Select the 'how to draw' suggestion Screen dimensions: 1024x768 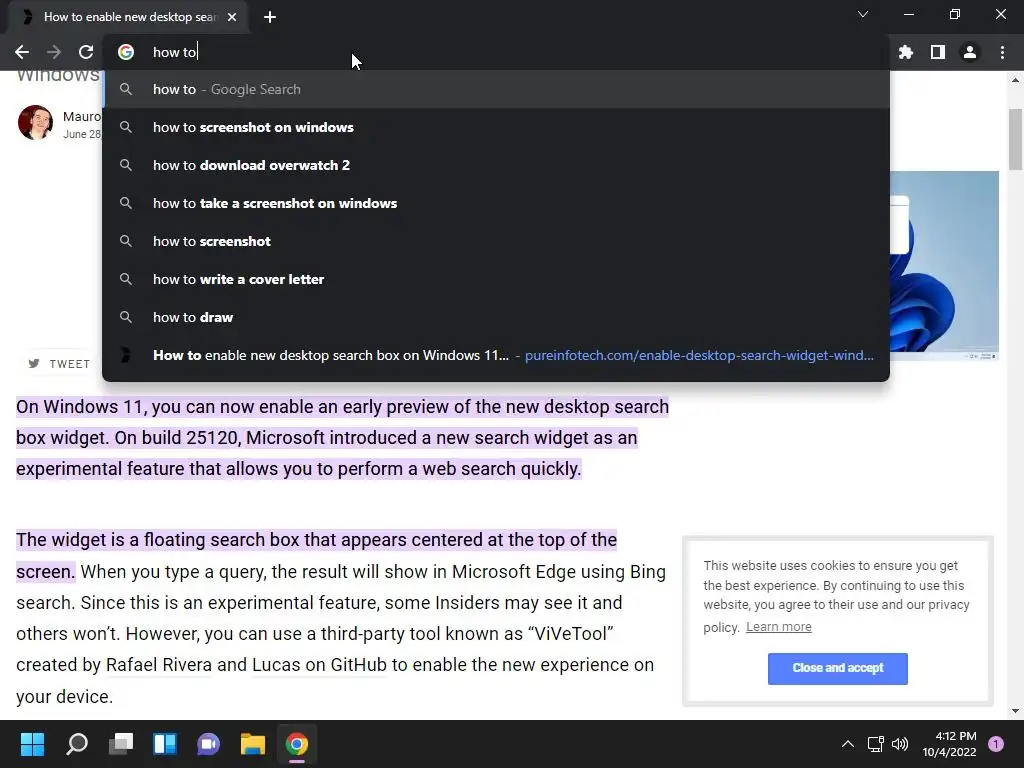coord(496,317)
